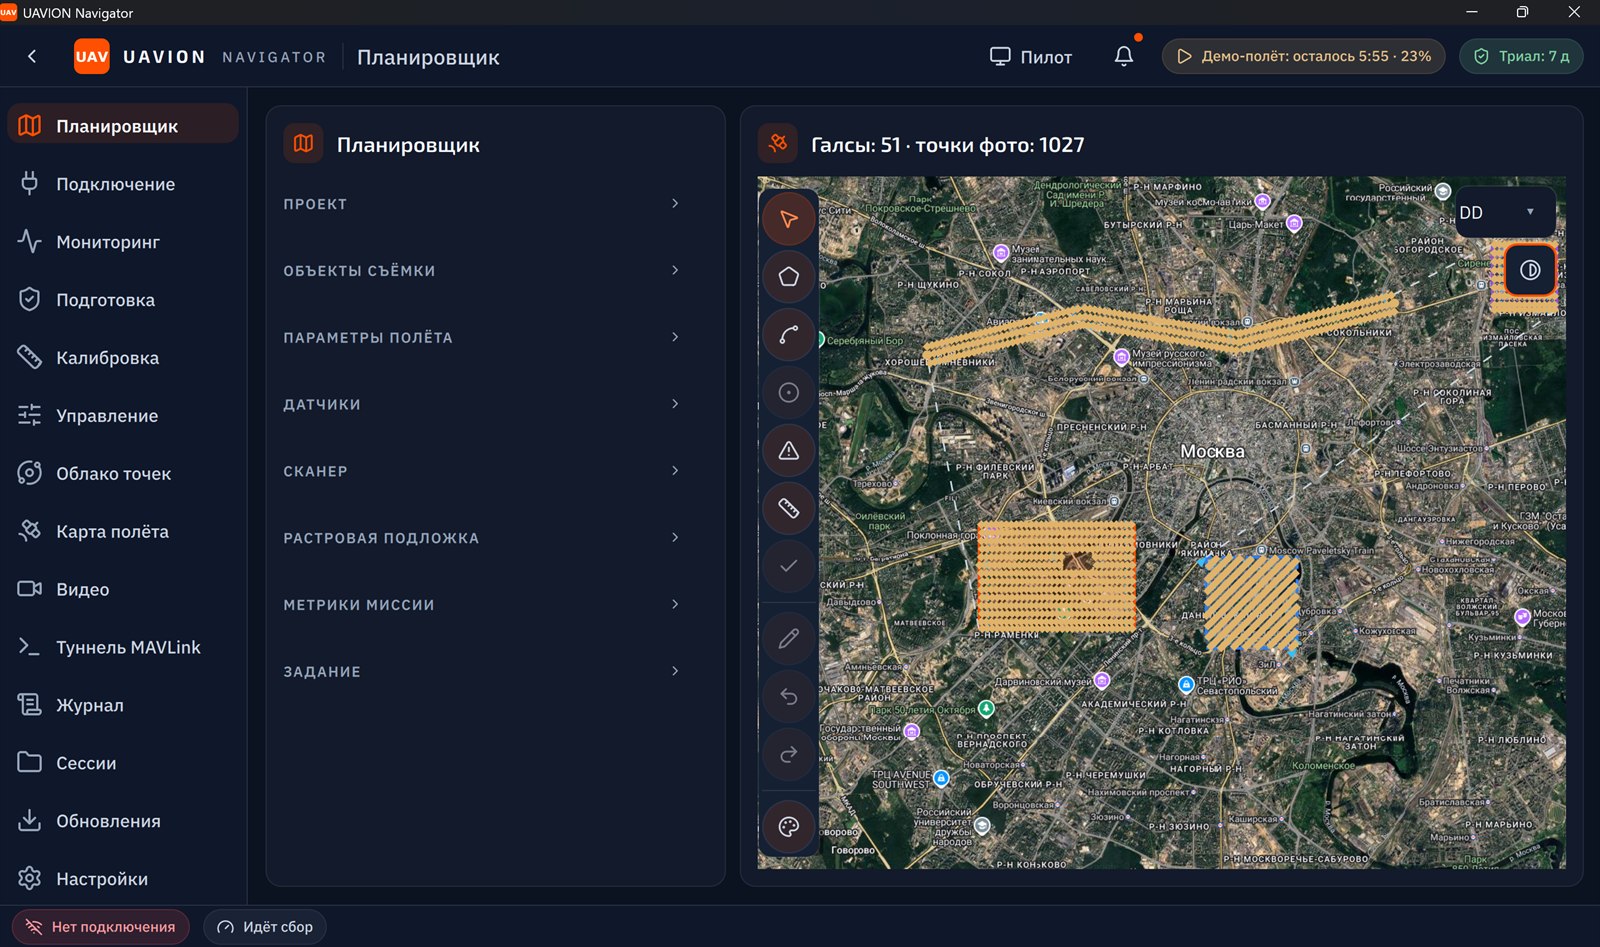The width and height of the screenshot is (1600, 947).
Task: Toggle the map layer contrast button
Action: click(1530, 270)
